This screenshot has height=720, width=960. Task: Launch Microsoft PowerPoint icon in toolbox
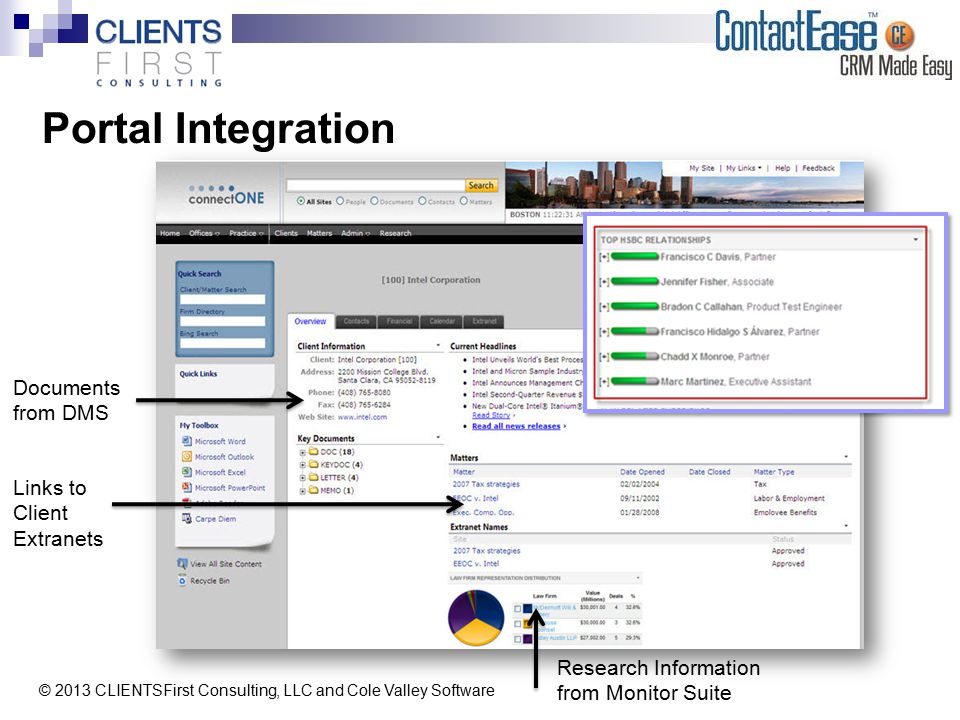pyautogui.click(x=187, y=487)
